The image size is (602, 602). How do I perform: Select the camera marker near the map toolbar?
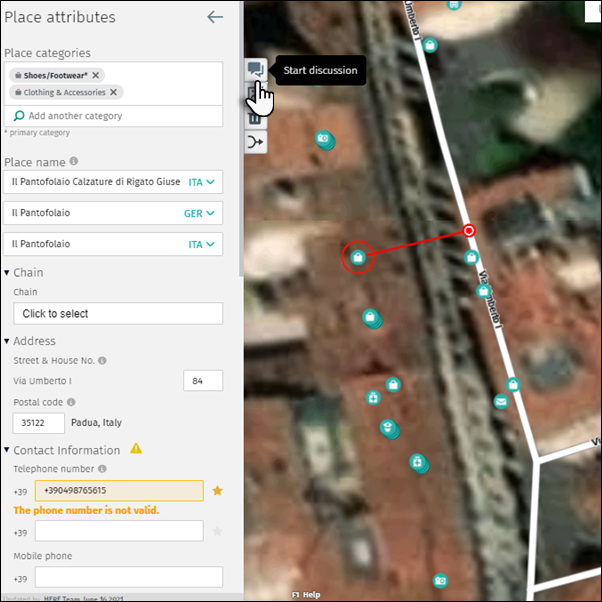click(324, 140)
